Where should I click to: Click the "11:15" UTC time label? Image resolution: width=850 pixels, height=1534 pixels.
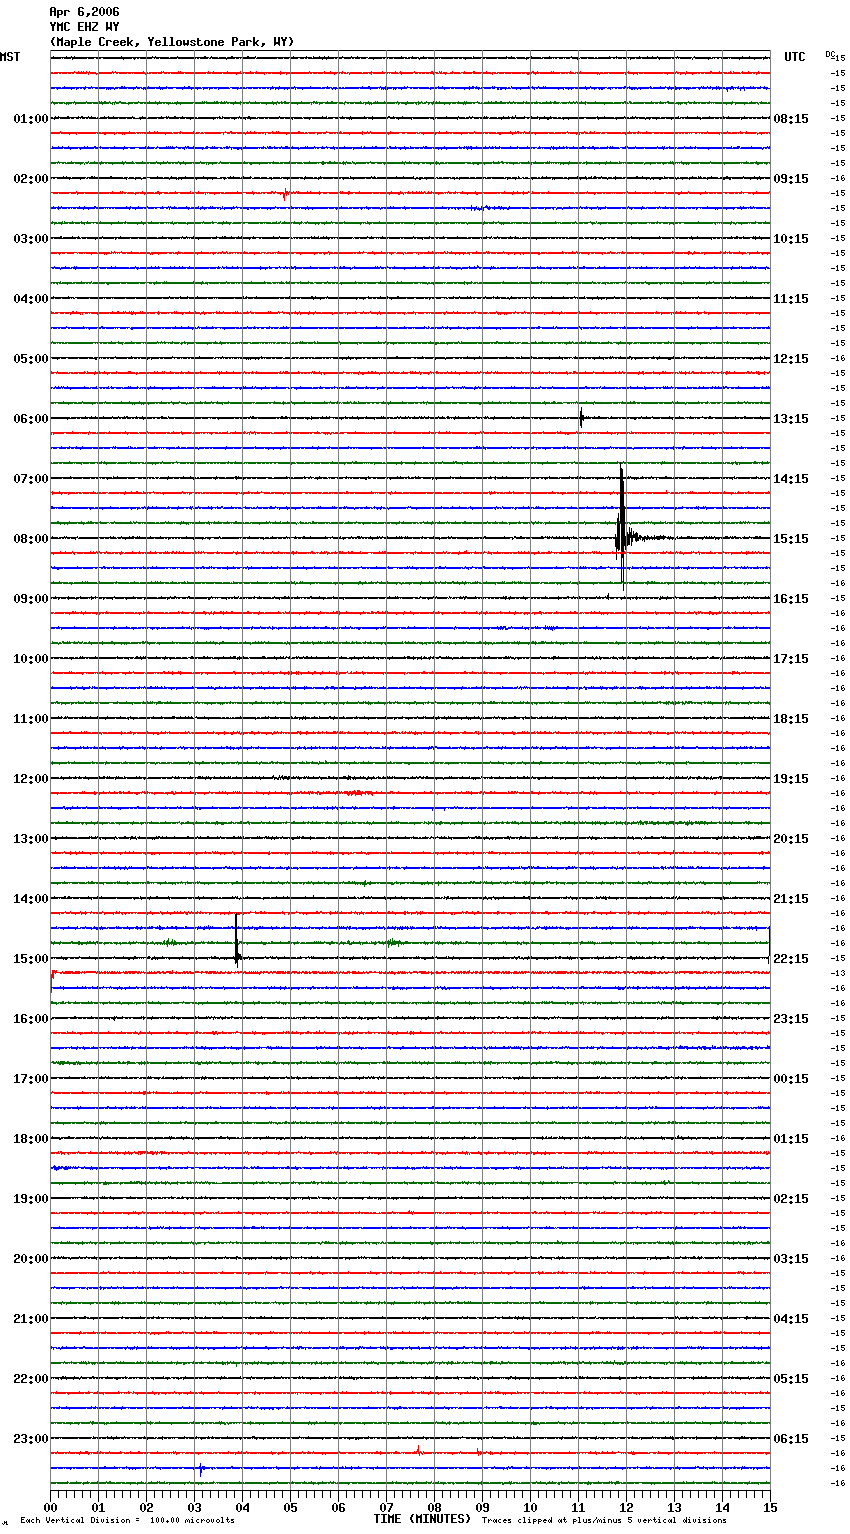click(x=791, y=299)
